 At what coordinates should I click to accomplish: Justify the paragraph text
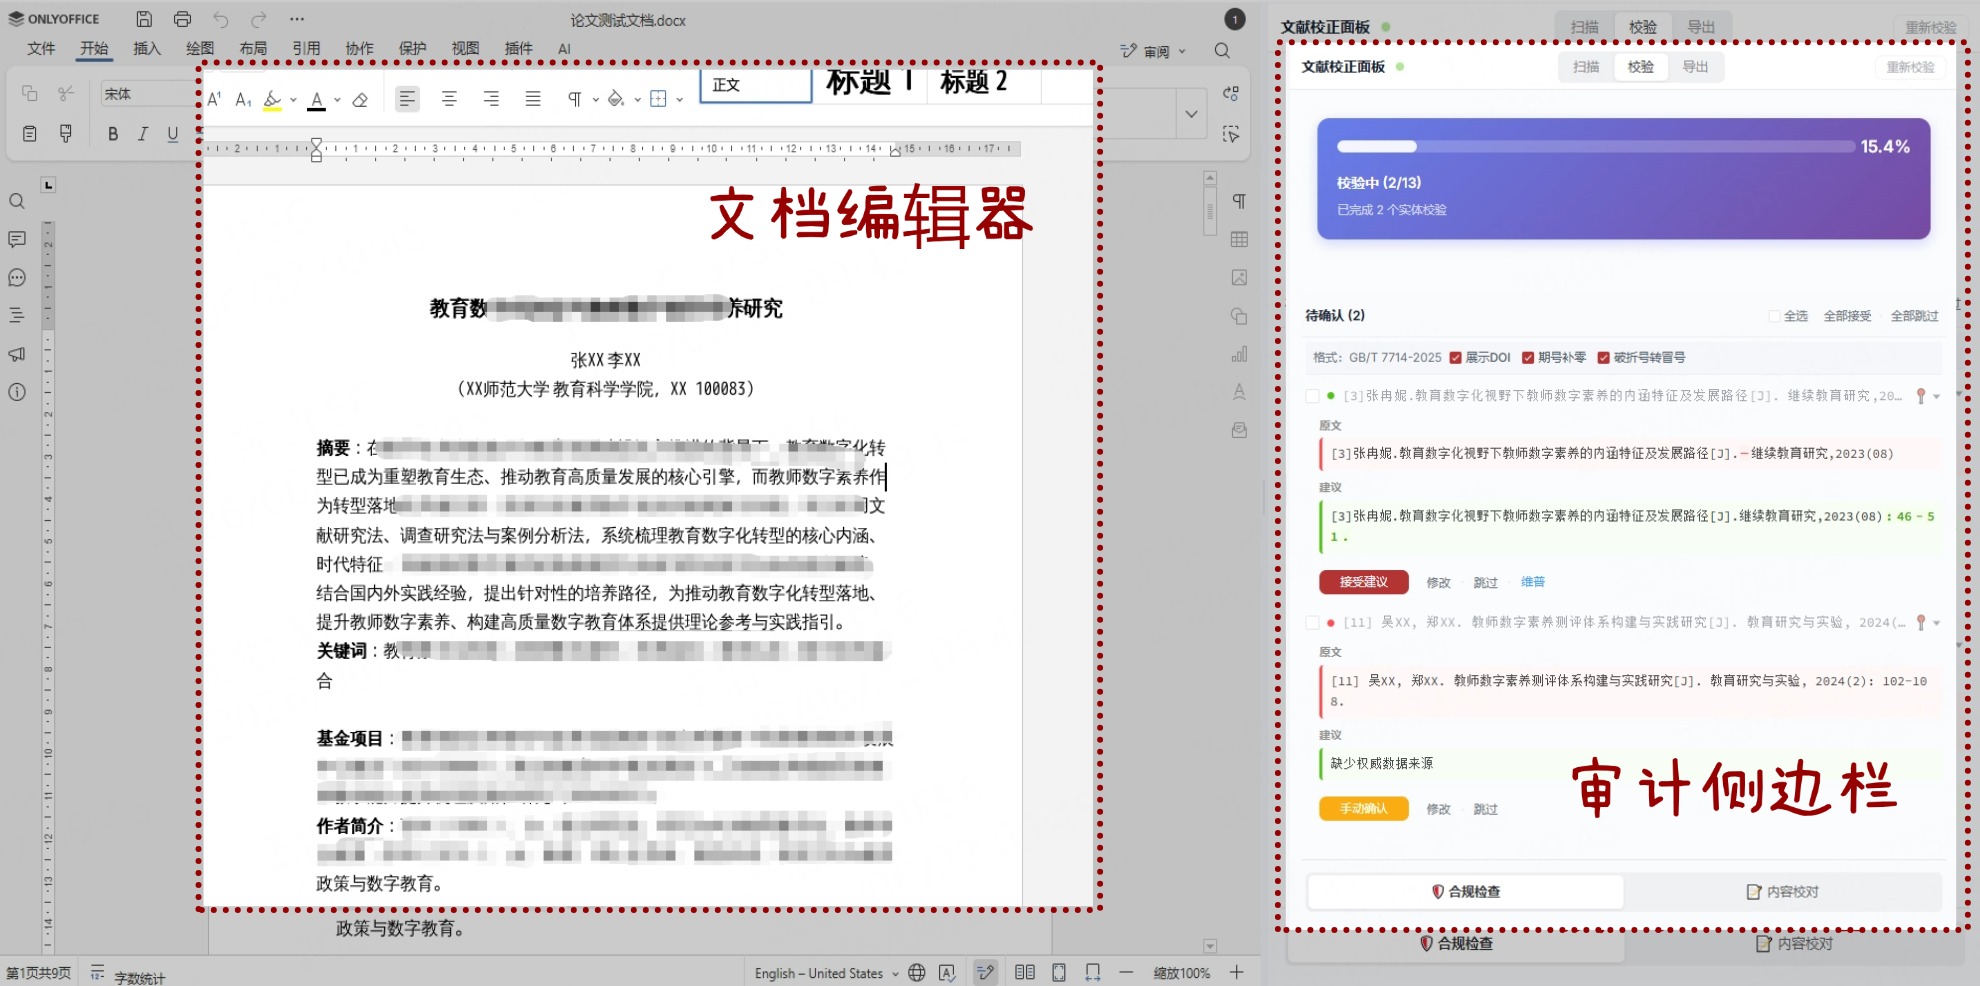click(533, 99)
